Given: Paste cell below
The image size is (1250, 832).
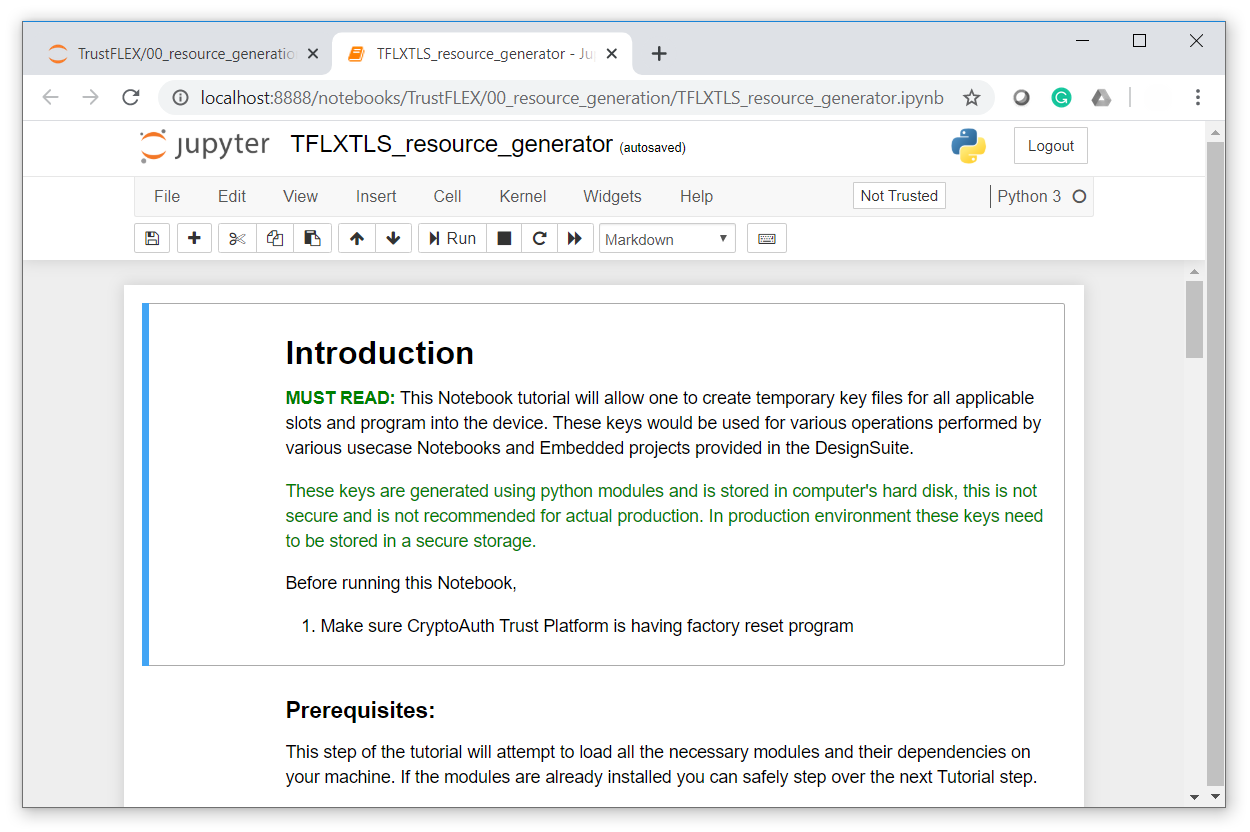Looking at the screenshot, I should 312,238.
